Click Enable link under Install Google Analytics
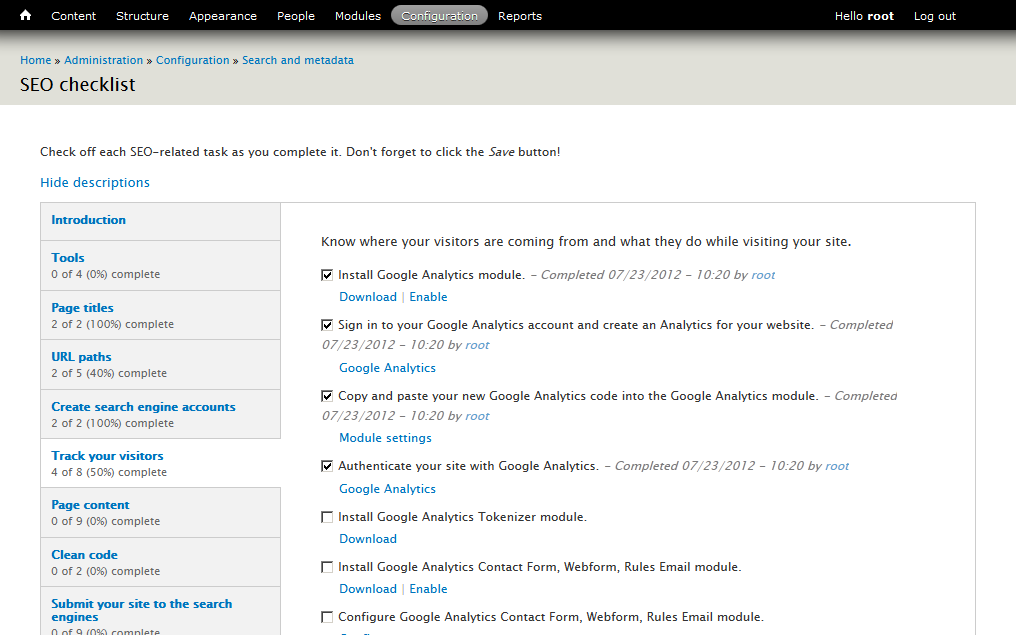The image size is (1016, 635). [428, 297]
